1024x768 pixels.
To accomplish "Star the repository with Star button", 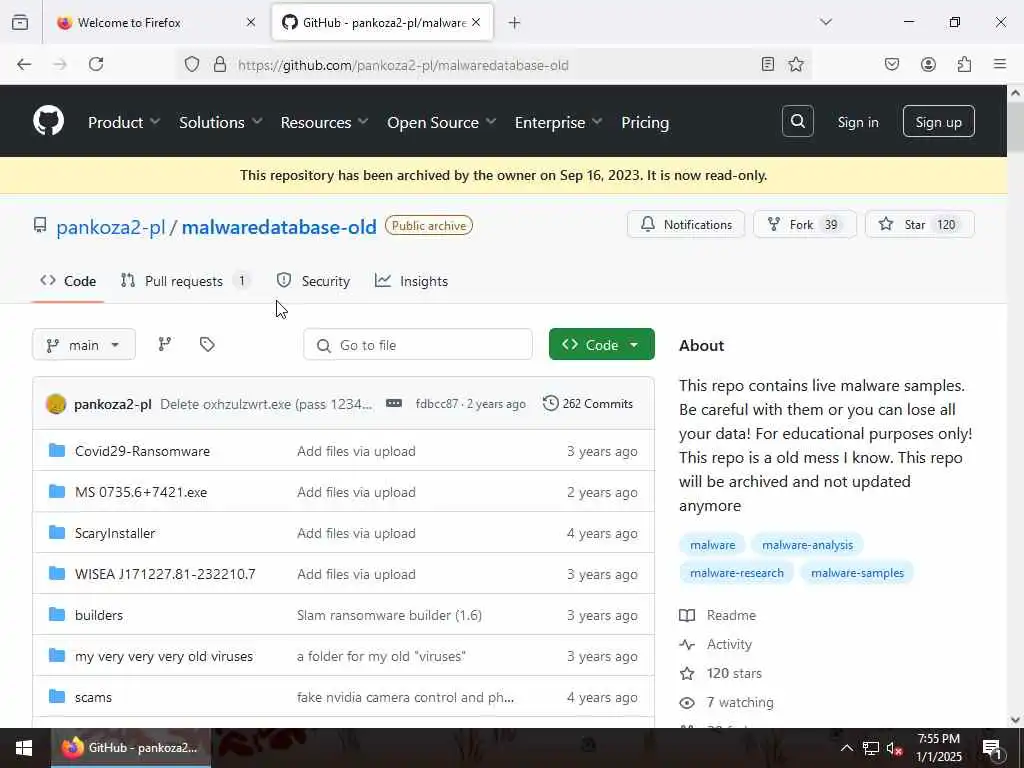I will (x=920, y=224).
